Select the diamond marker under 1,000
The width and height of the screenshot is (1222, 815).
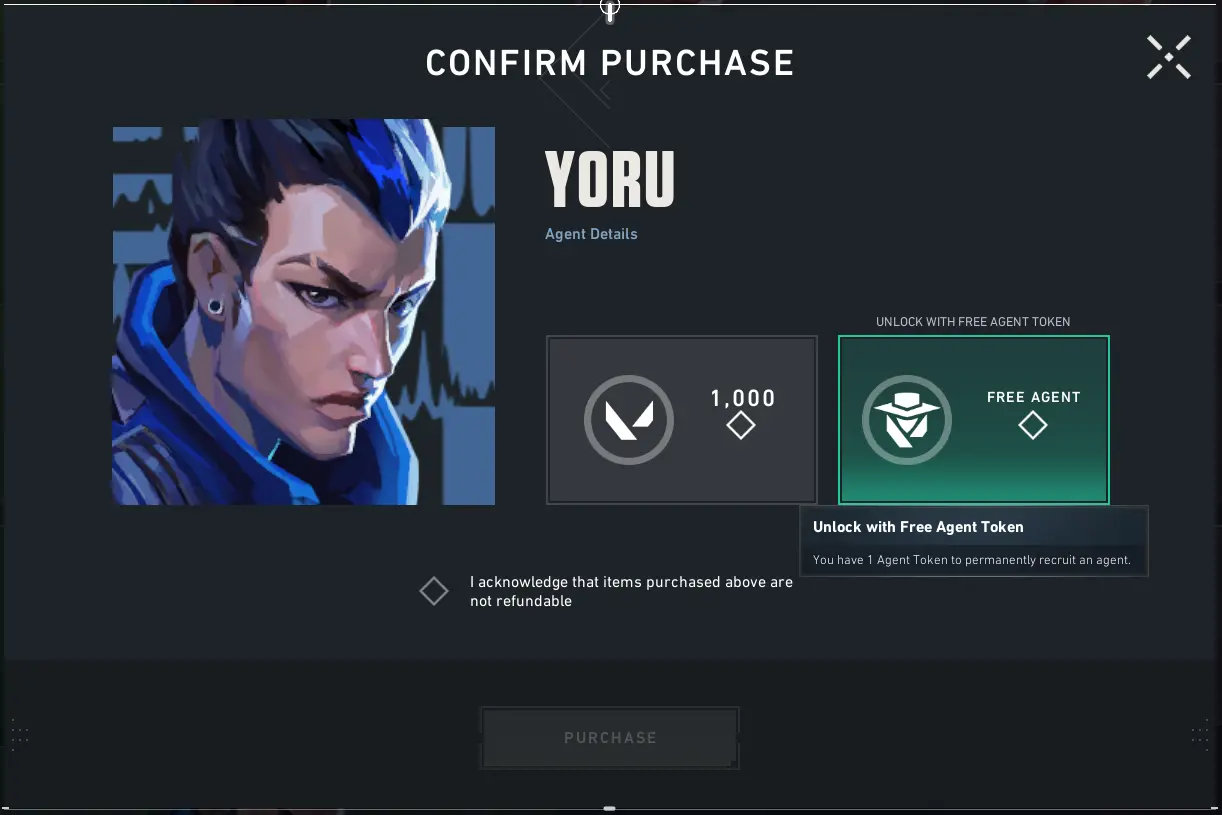point(741,426)
